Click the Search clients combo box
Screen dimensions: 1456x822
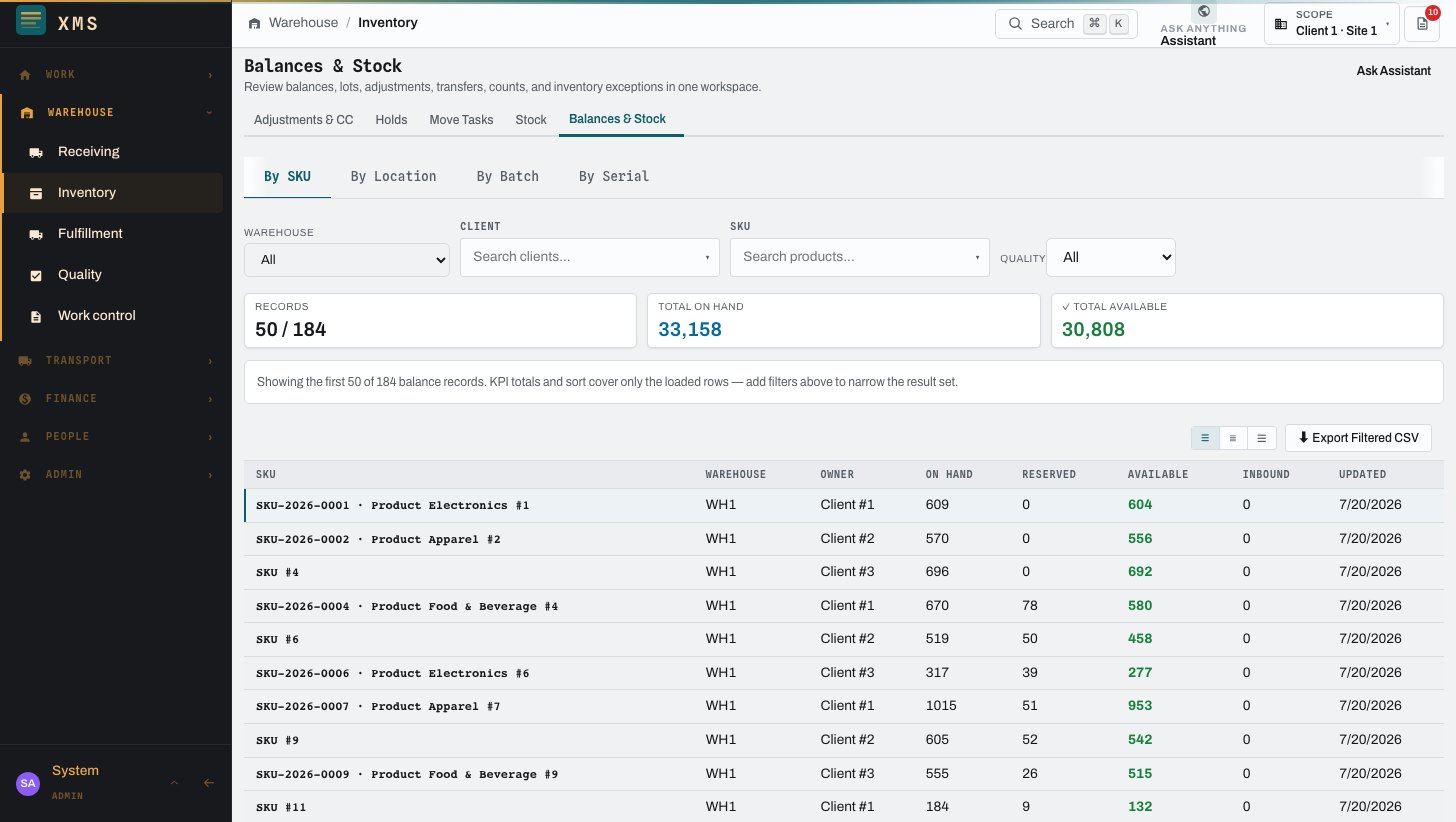point(590,257)
